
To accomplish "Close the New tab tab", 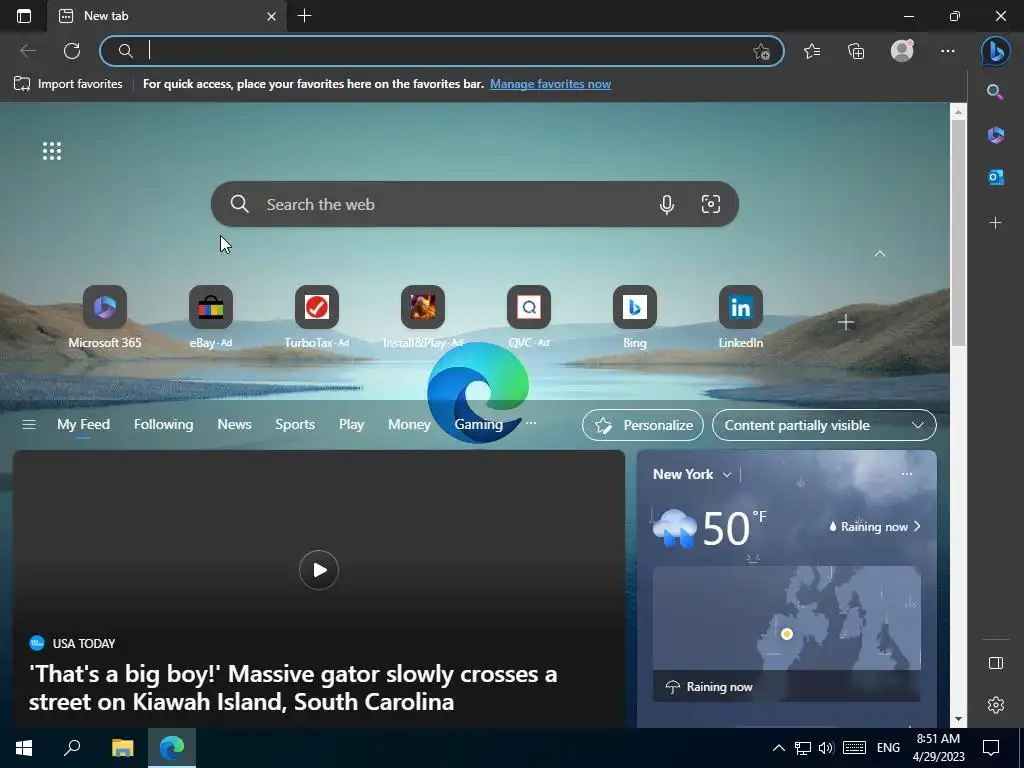I will (272, 16).
